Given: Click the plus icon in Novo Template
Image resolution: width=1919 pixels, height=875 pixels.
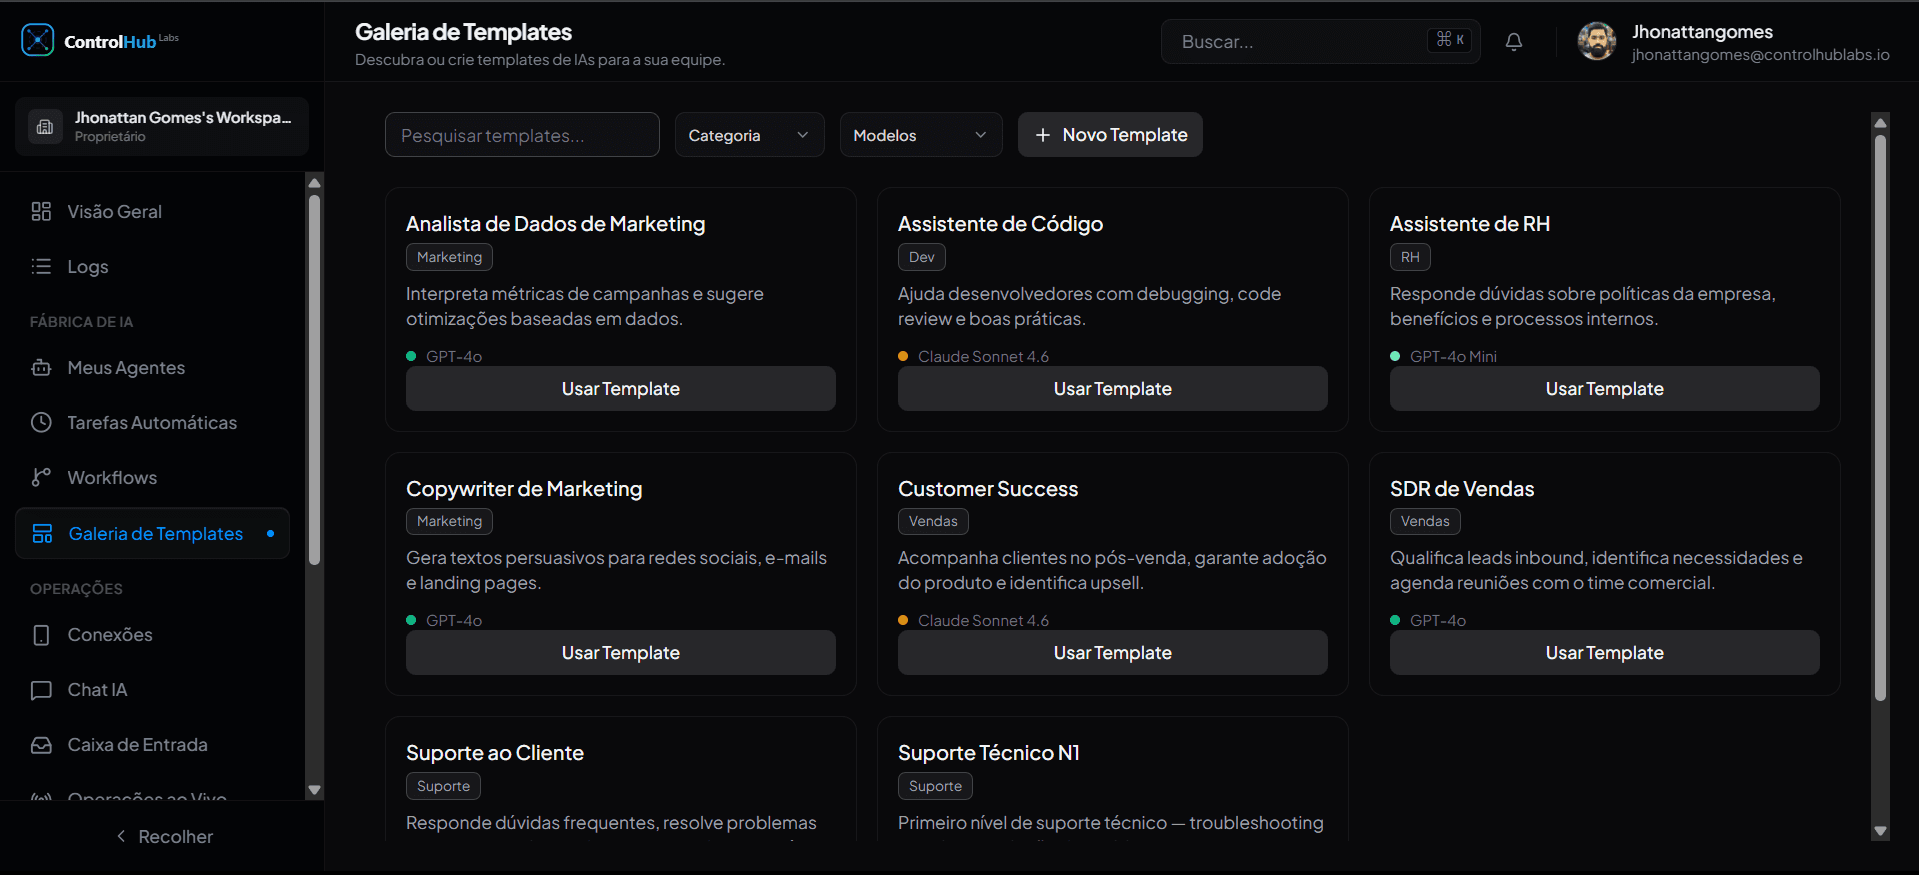Looking at the screenshot, I should [x=1042, y=135].
